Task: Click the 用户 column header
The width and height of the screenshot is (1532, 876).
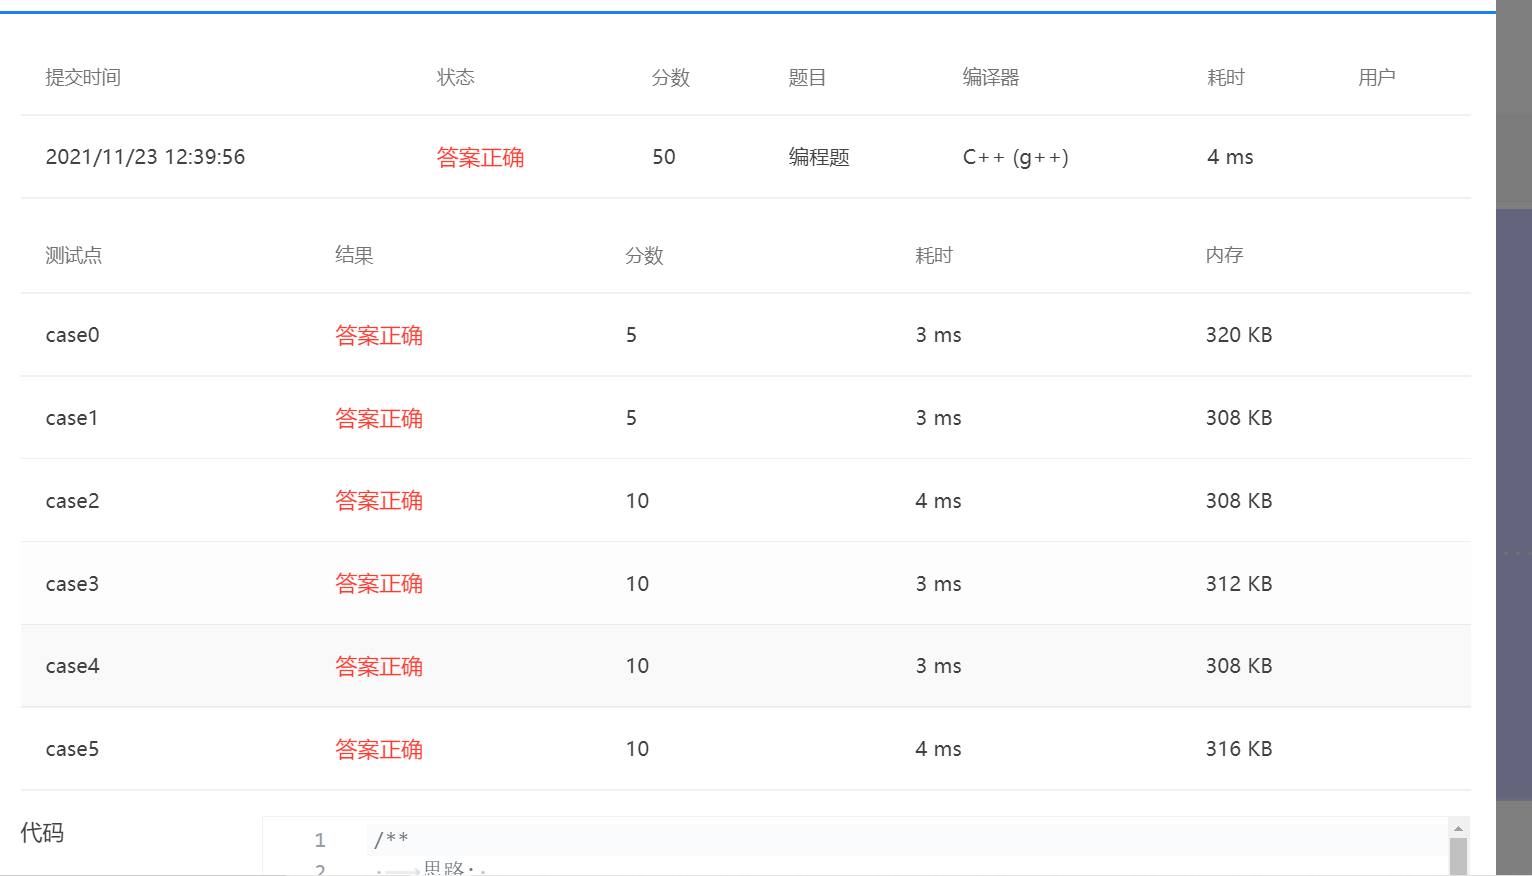Action: point(1377,78)
